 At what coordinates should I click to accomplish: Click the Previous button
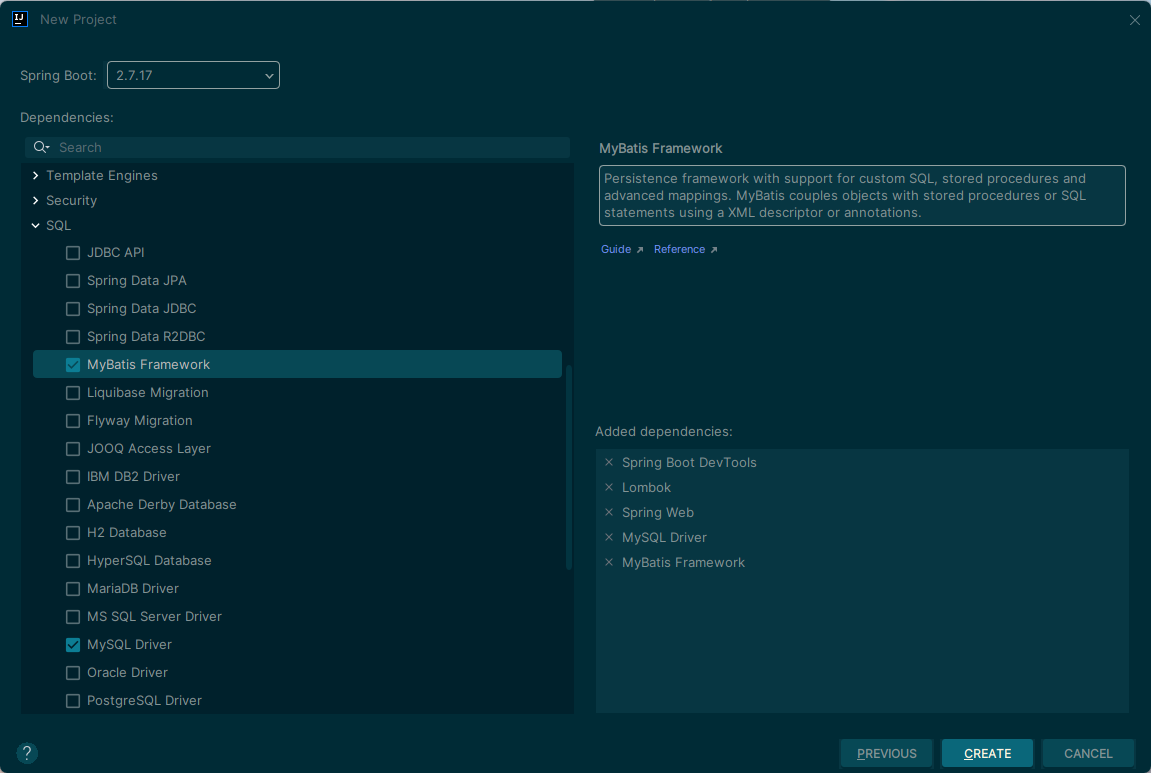[886, 753]
